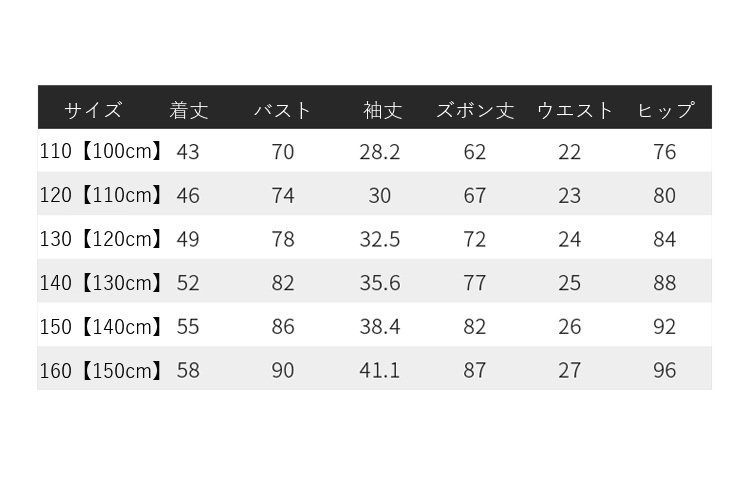Viewport: 750px width, 491px height.
Task: Click the 130【120cm】 size label
Action: (x=101, y=239)
